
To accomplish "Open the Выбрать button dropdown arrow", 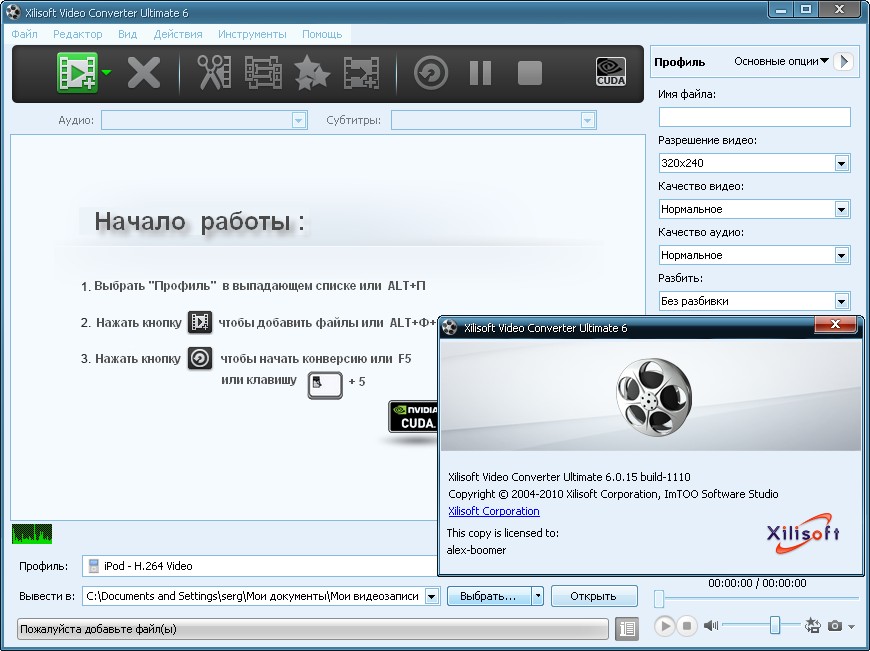I will pyautogui.click(x=537, y=596).
